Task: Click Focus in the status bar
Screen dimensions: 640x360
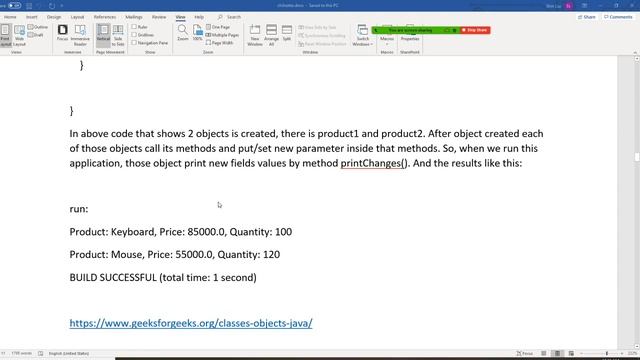Action: point(525,353)
